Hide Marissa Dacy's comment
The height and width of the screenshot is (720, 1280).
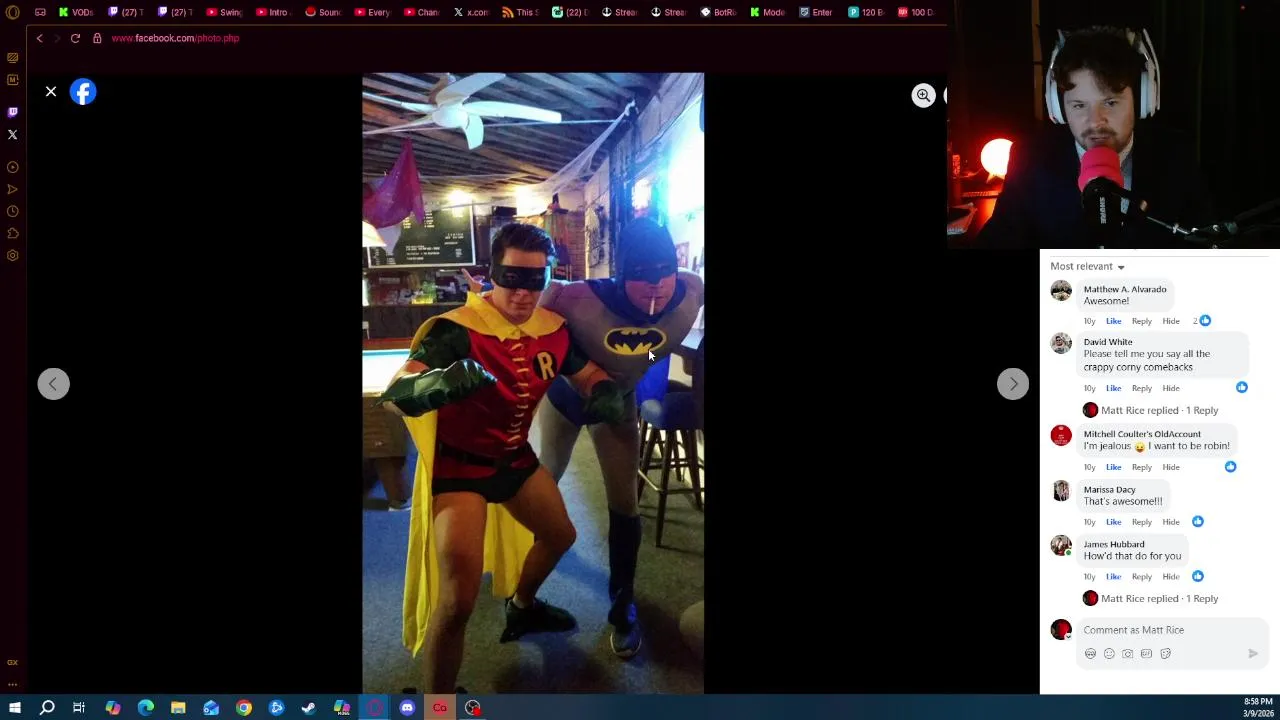(x=1171, y=522)
